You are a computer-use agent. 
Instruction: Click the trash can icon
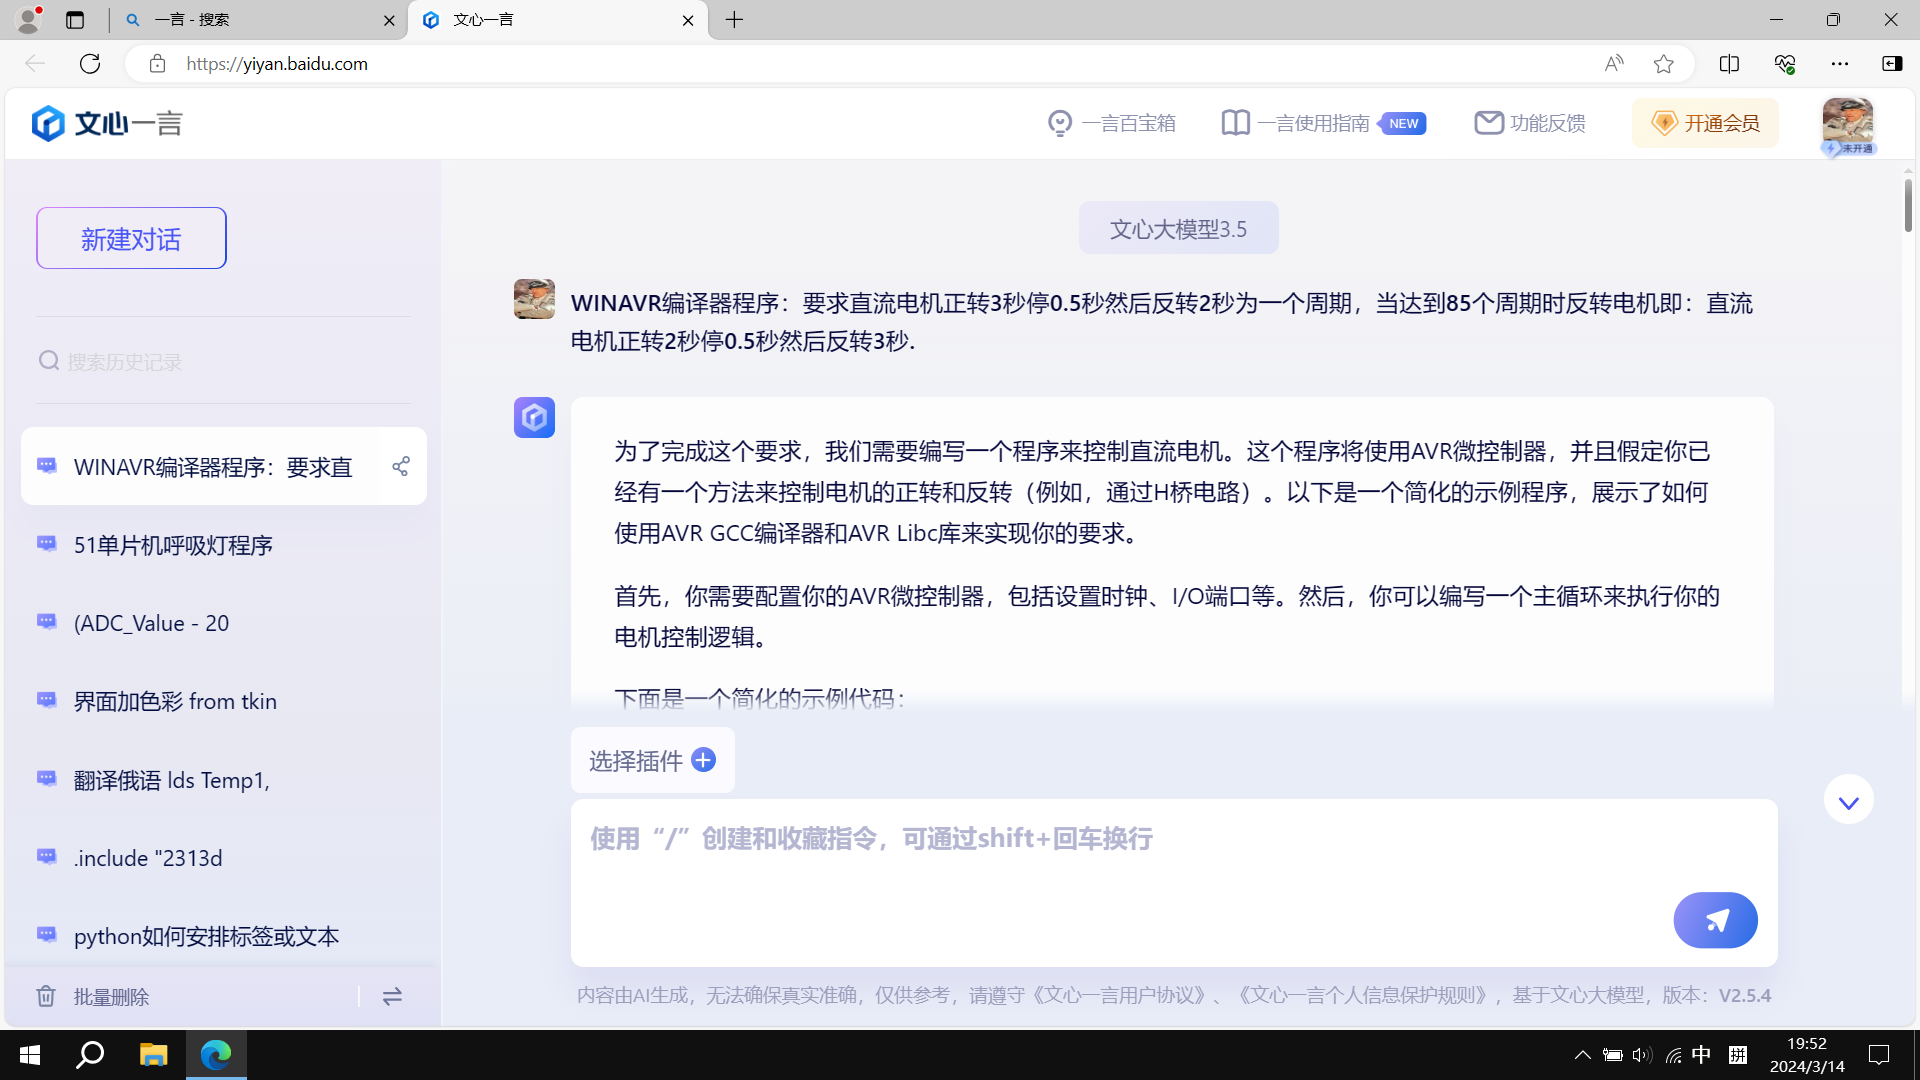pos(46,996)
